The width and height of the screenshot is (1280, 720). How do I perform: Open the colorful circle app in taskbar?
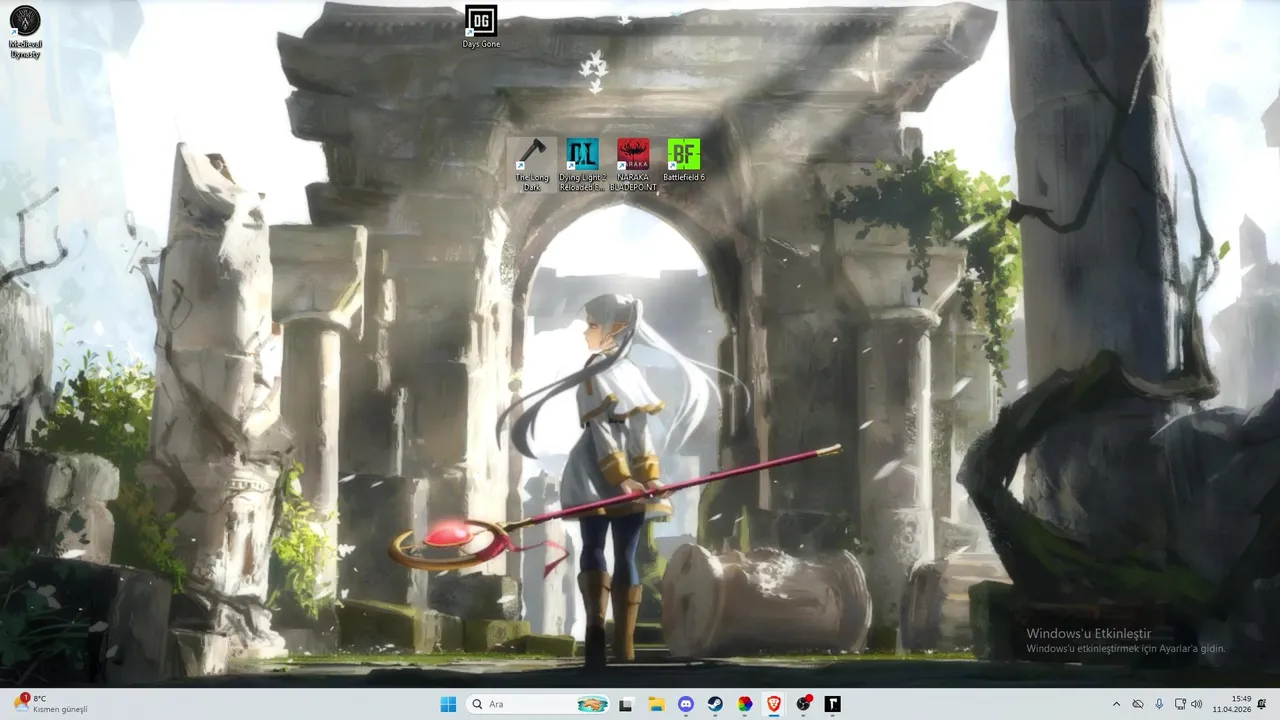pos(745,704)
